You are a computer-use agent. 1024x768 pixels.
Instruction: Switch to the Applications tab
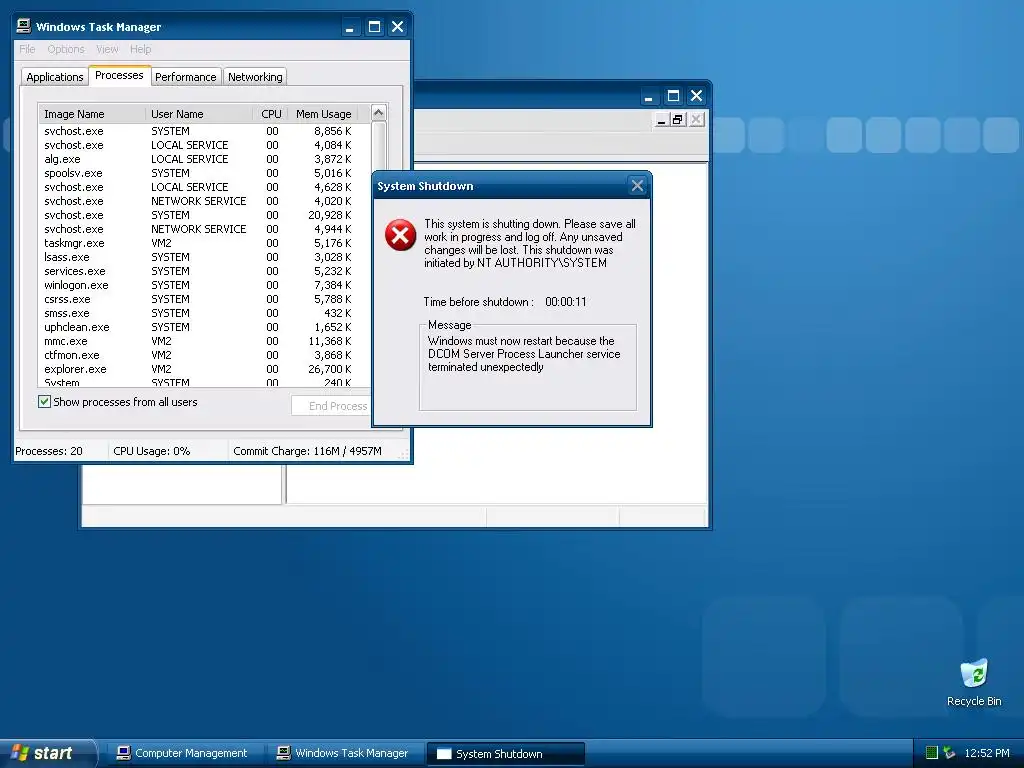pos(55,77)
